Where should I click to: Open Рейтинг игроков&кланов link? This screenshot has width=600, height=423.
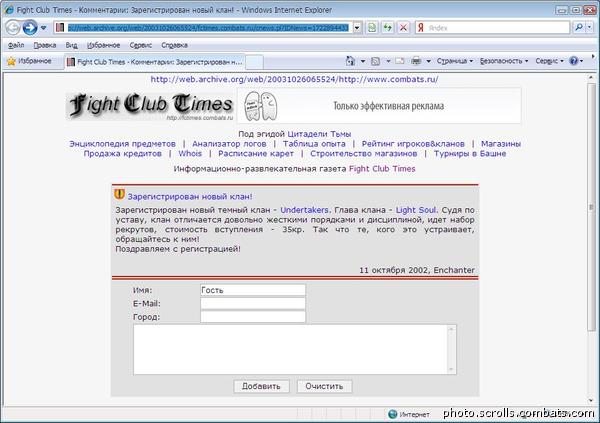click(413, 144)
